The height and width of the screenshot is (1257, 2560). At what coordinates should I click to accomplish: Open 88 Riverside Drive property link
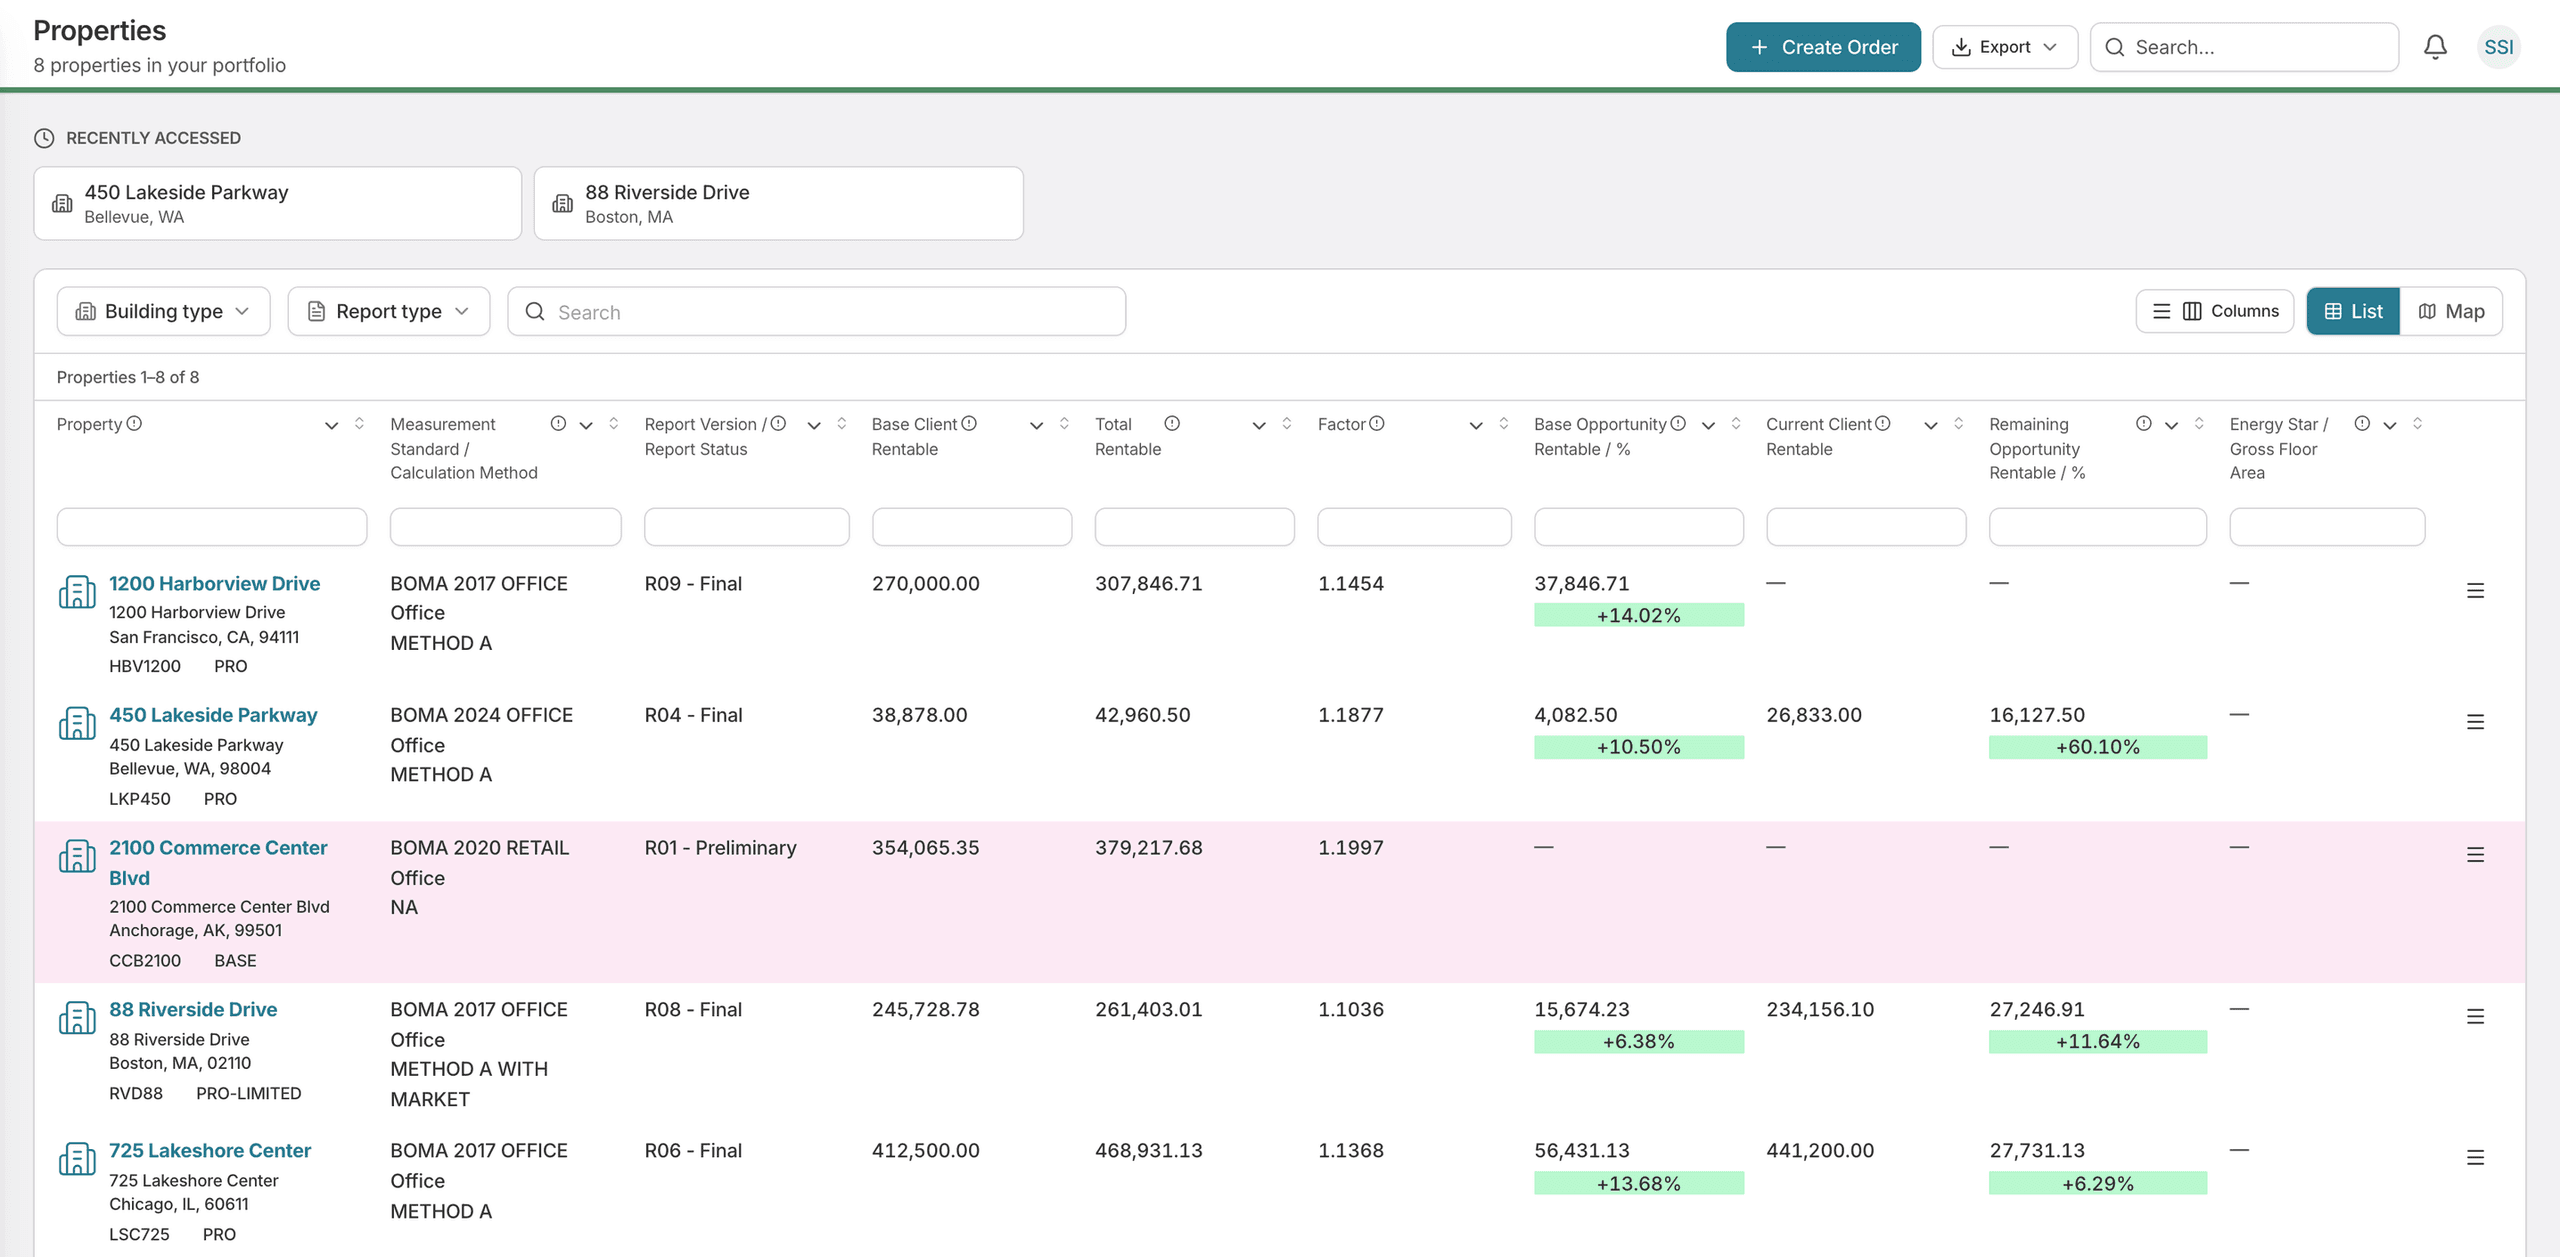(x=193, y=1009)
